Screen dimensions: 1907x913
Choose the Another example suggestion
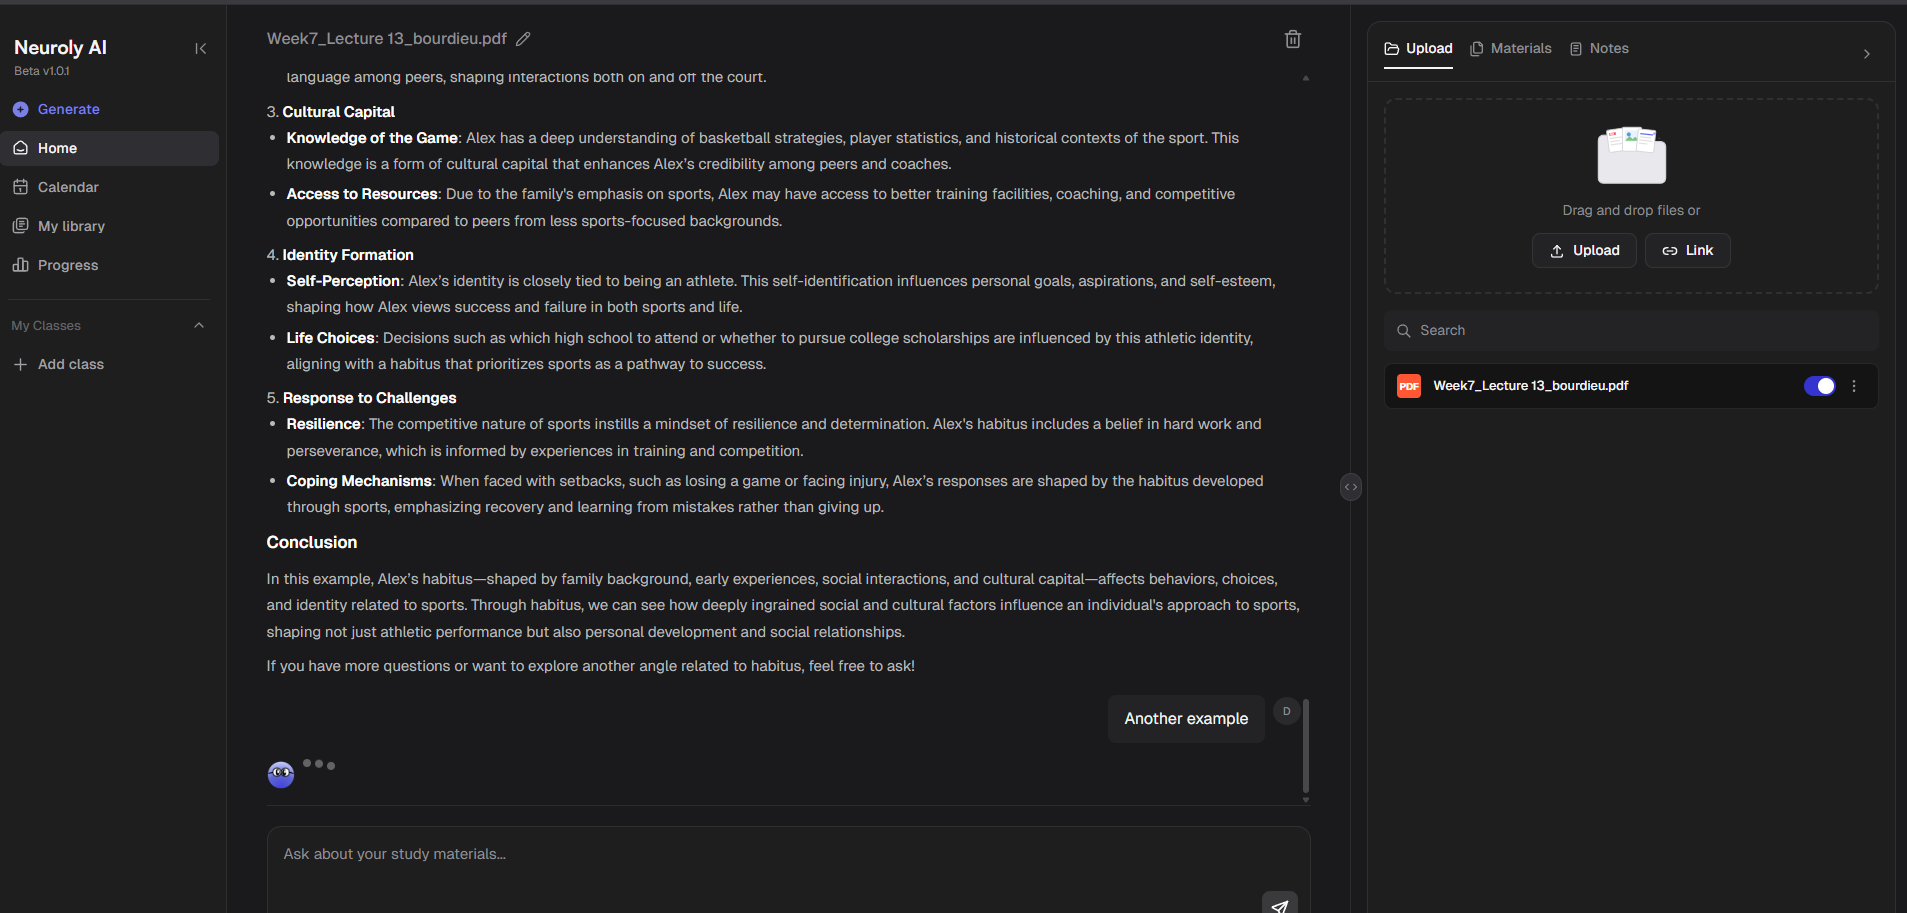1185,718
